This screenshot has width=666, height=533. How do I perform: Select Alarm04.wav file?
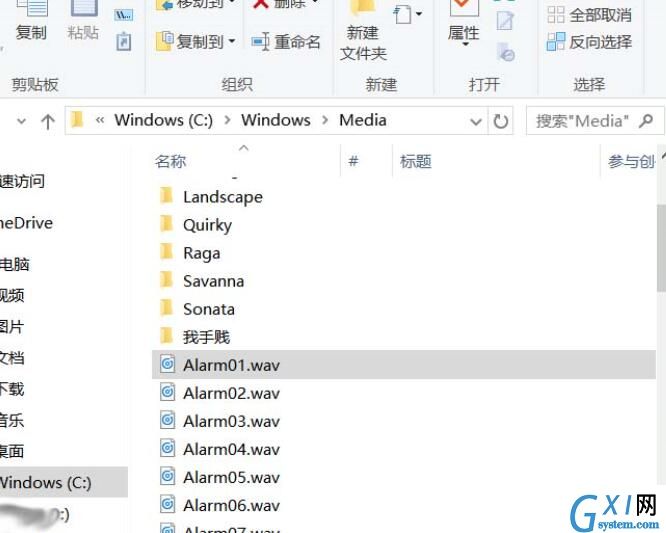[x=231, y=449]
